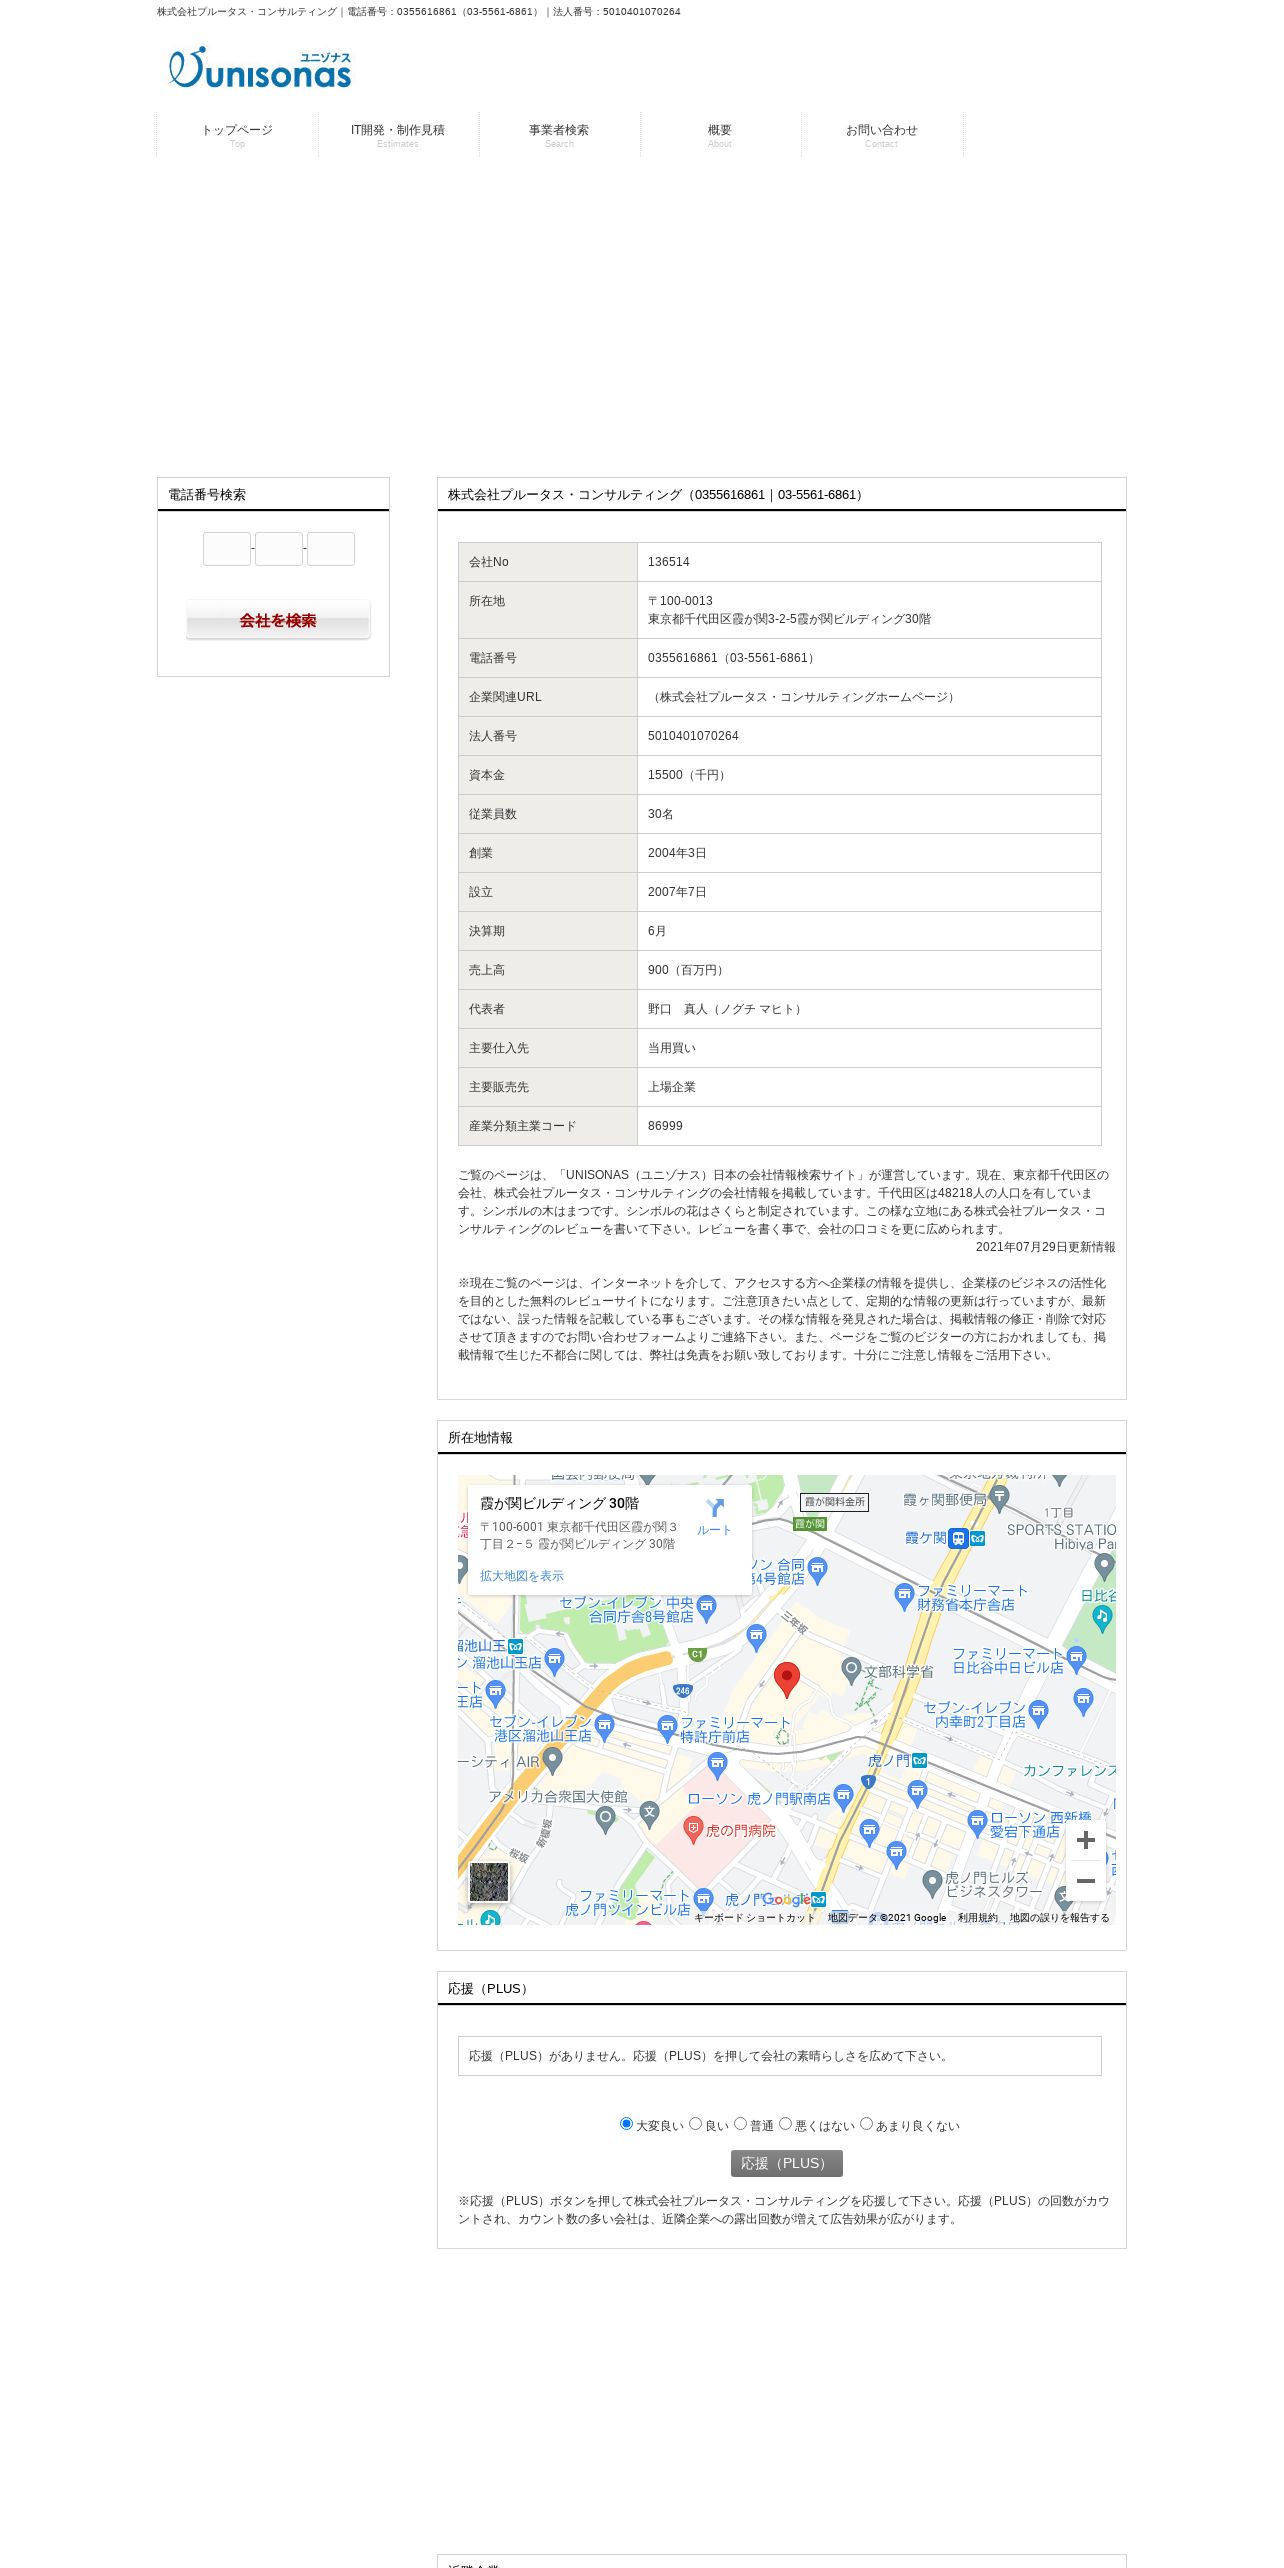1284x2568 pixels.
Task: Click the Google logo on the map
Action: [x=786, y=1899]
